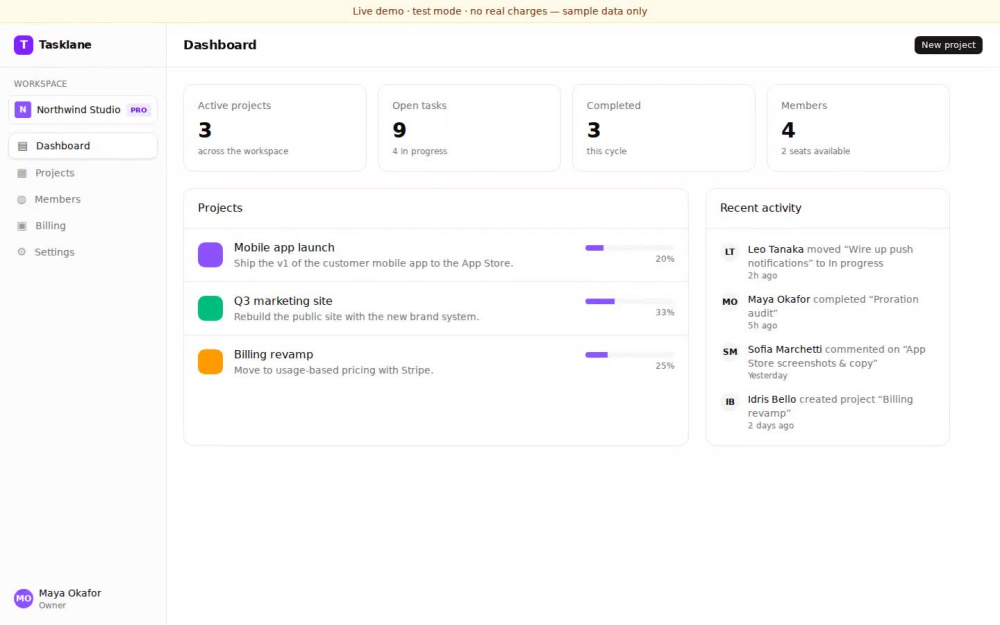Screen dimensions: 1000x625
Task: Navigate to Billing in the sidebar
Action: [x=83, y=226]
